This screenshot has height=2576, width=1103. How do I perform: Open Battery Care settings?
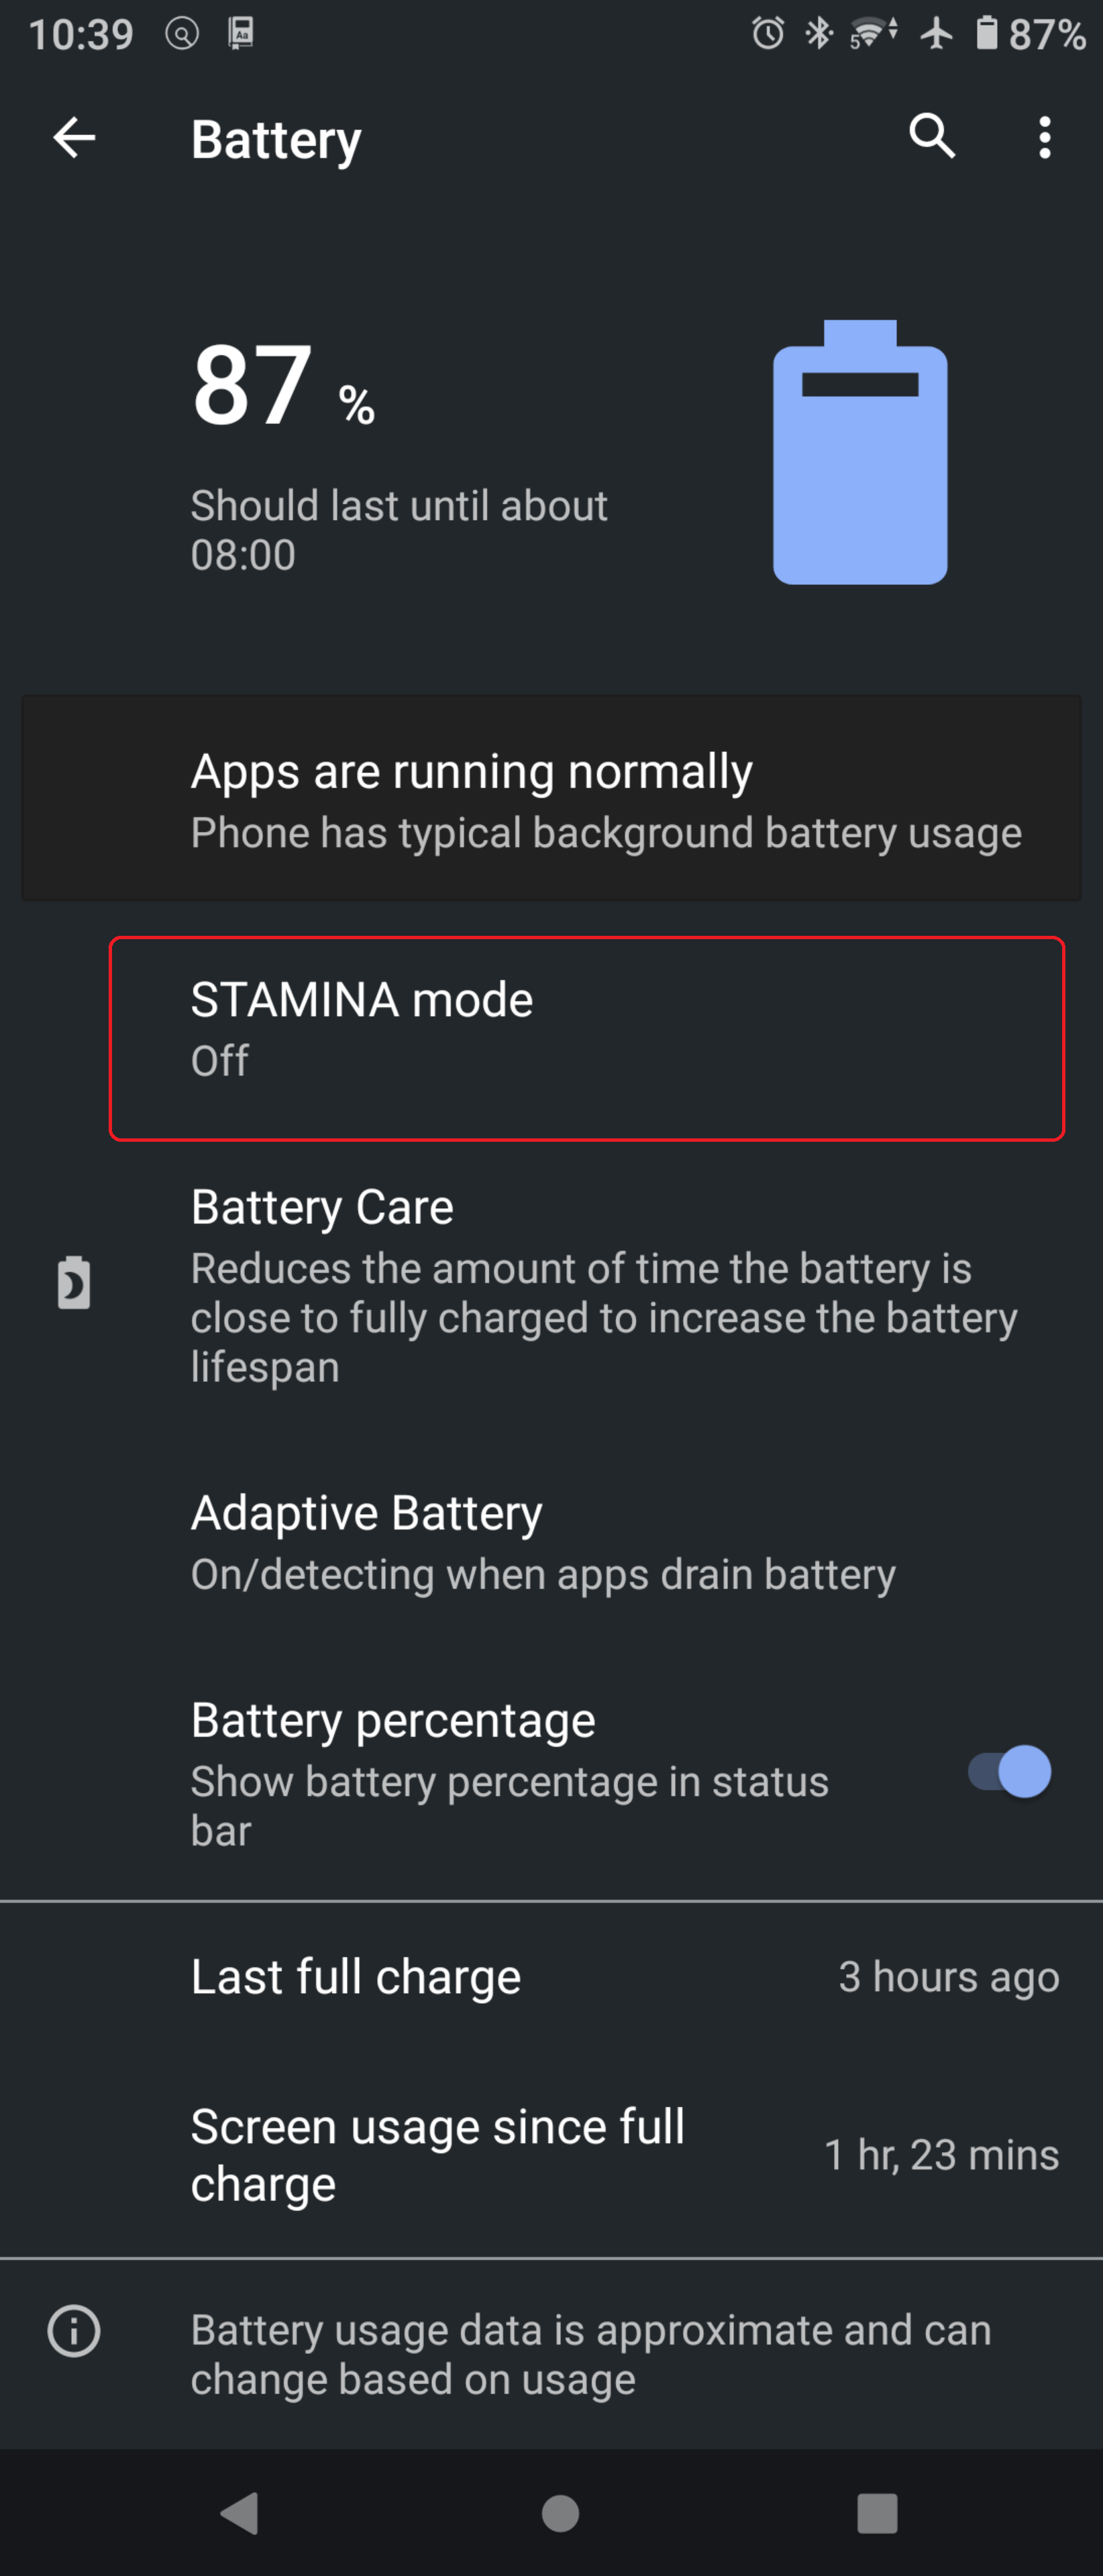(551, 1286)
